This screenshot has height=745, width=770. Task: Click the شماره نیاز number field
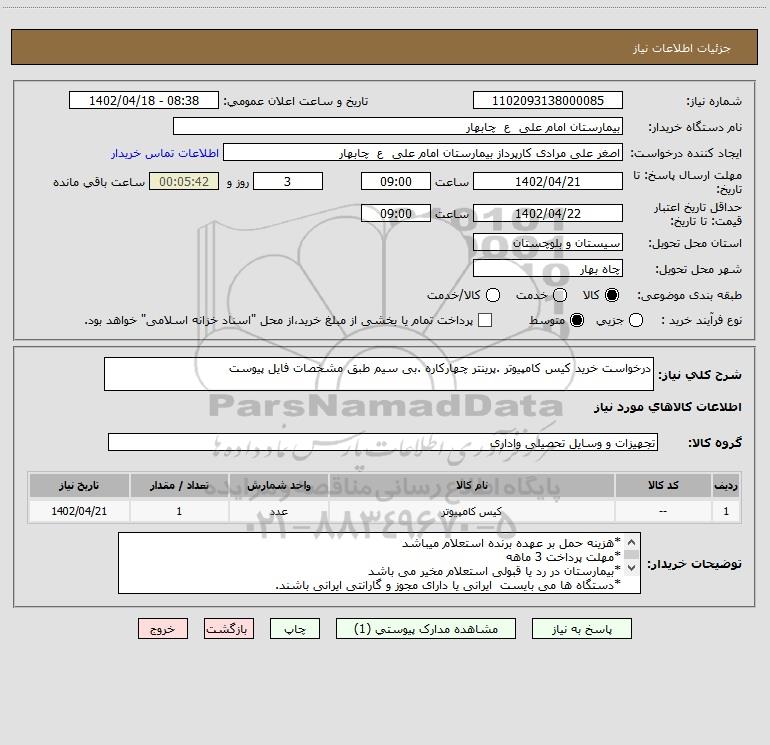click(548, 101)
